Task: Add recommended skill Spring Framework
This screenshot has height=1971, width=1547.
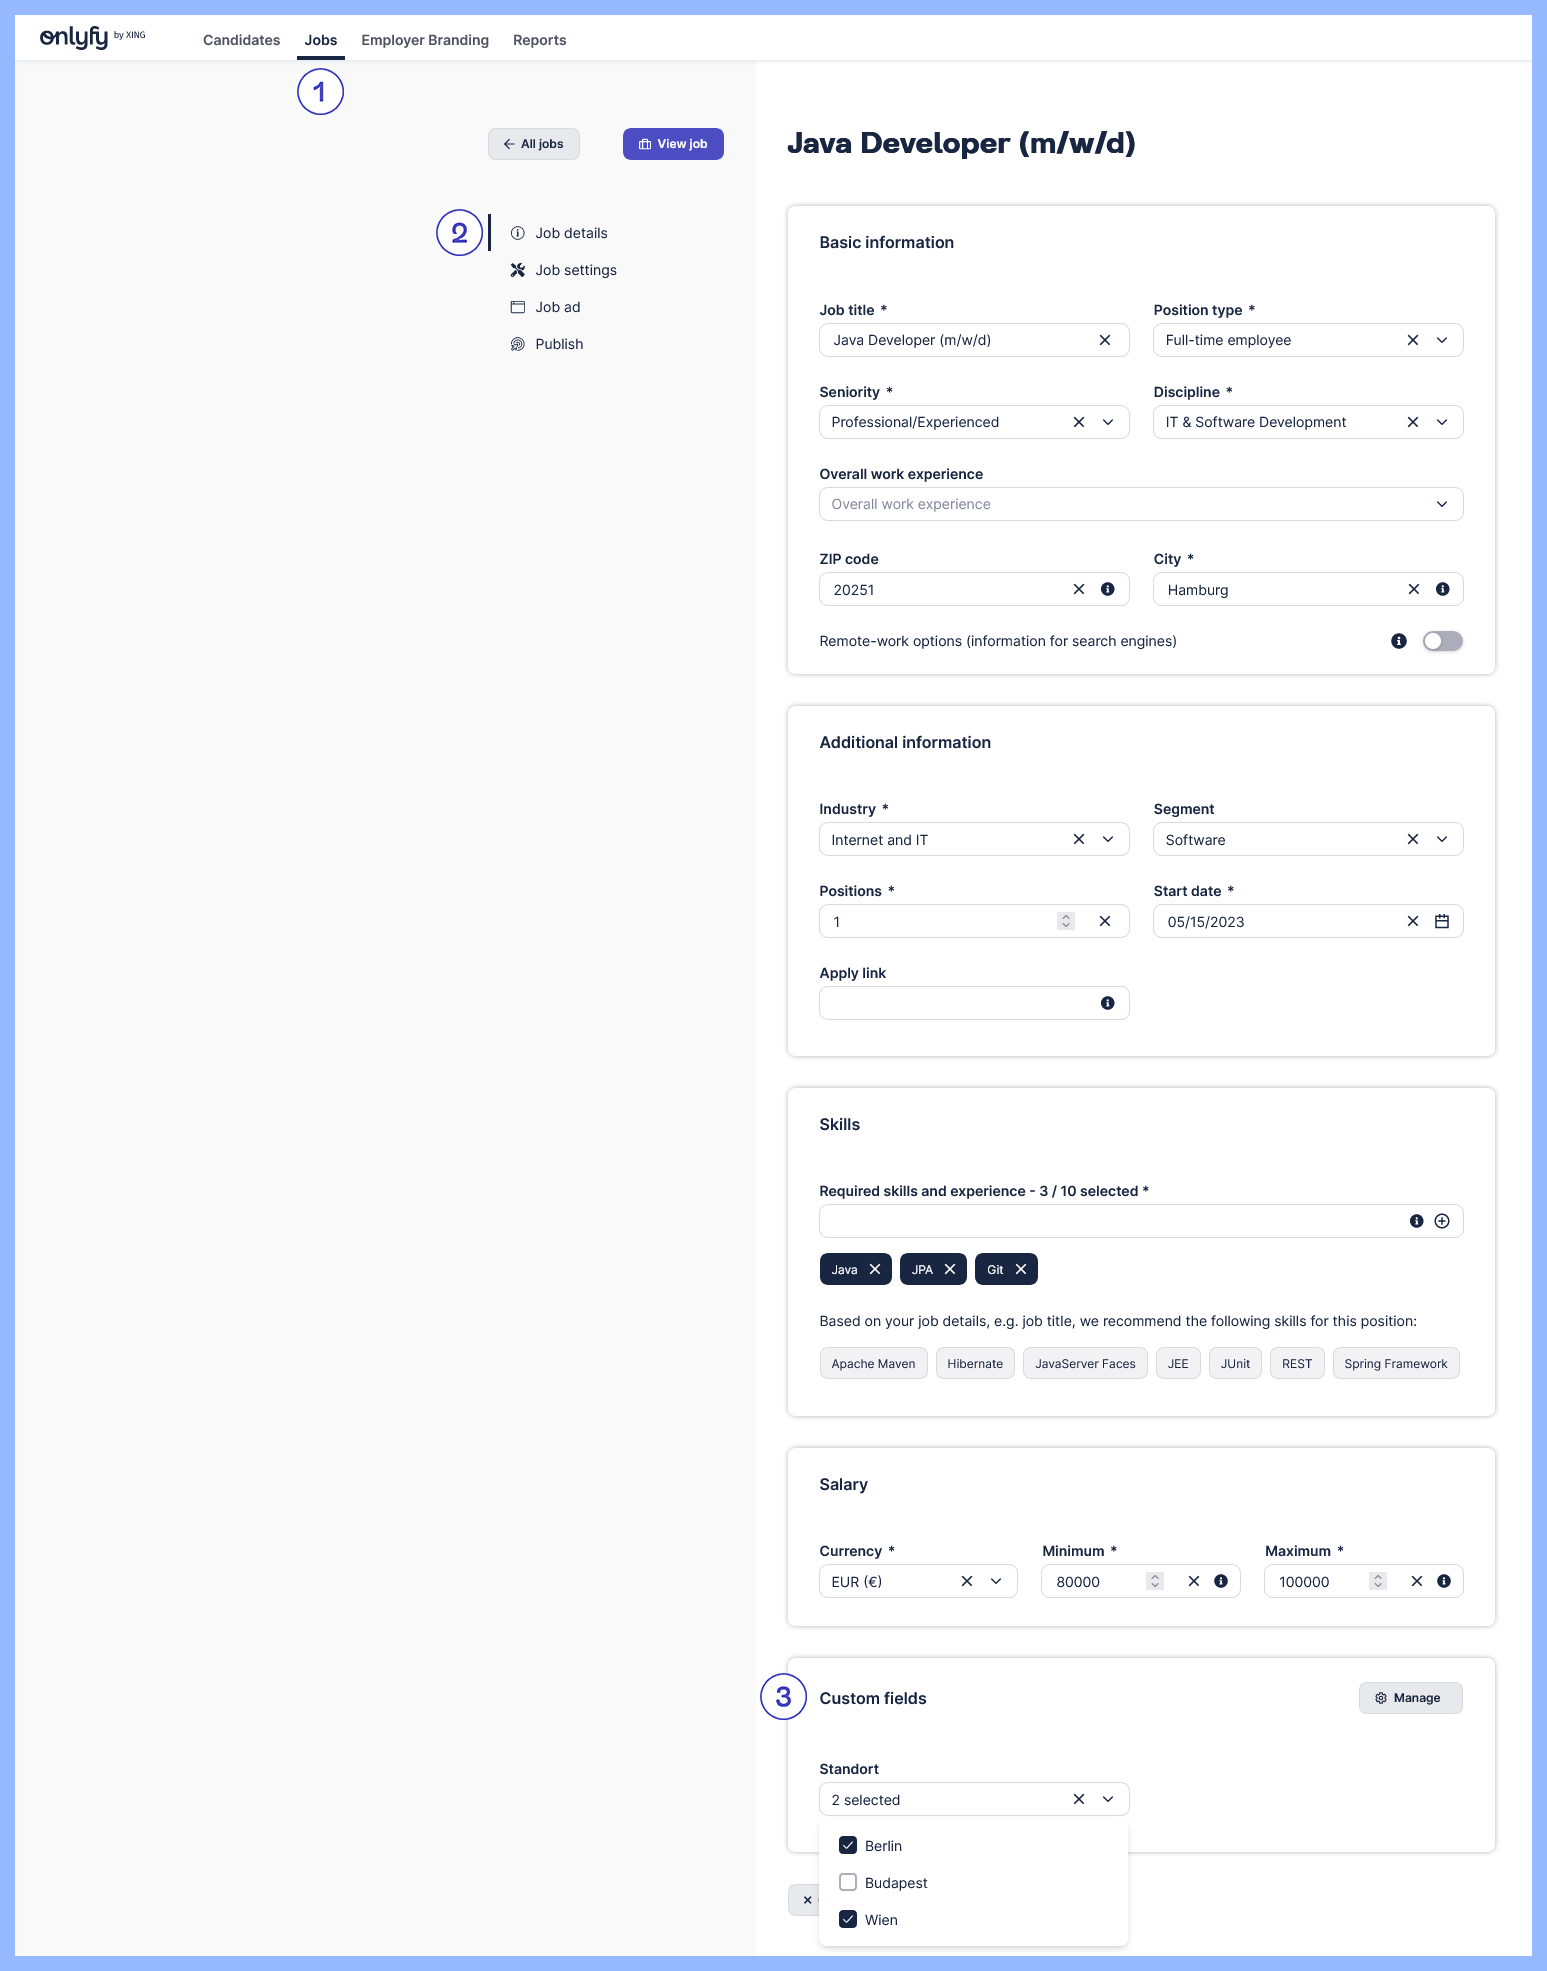Action: [1396, 1364]
